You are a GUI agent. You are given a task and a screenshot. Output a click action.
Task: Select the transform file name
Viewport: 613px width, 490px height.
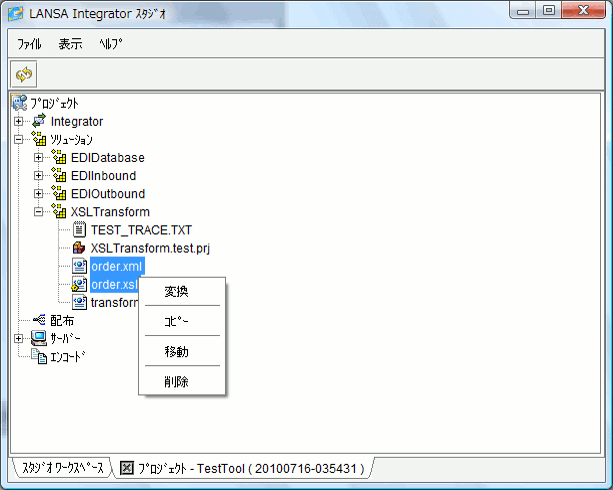coord(115,303)
